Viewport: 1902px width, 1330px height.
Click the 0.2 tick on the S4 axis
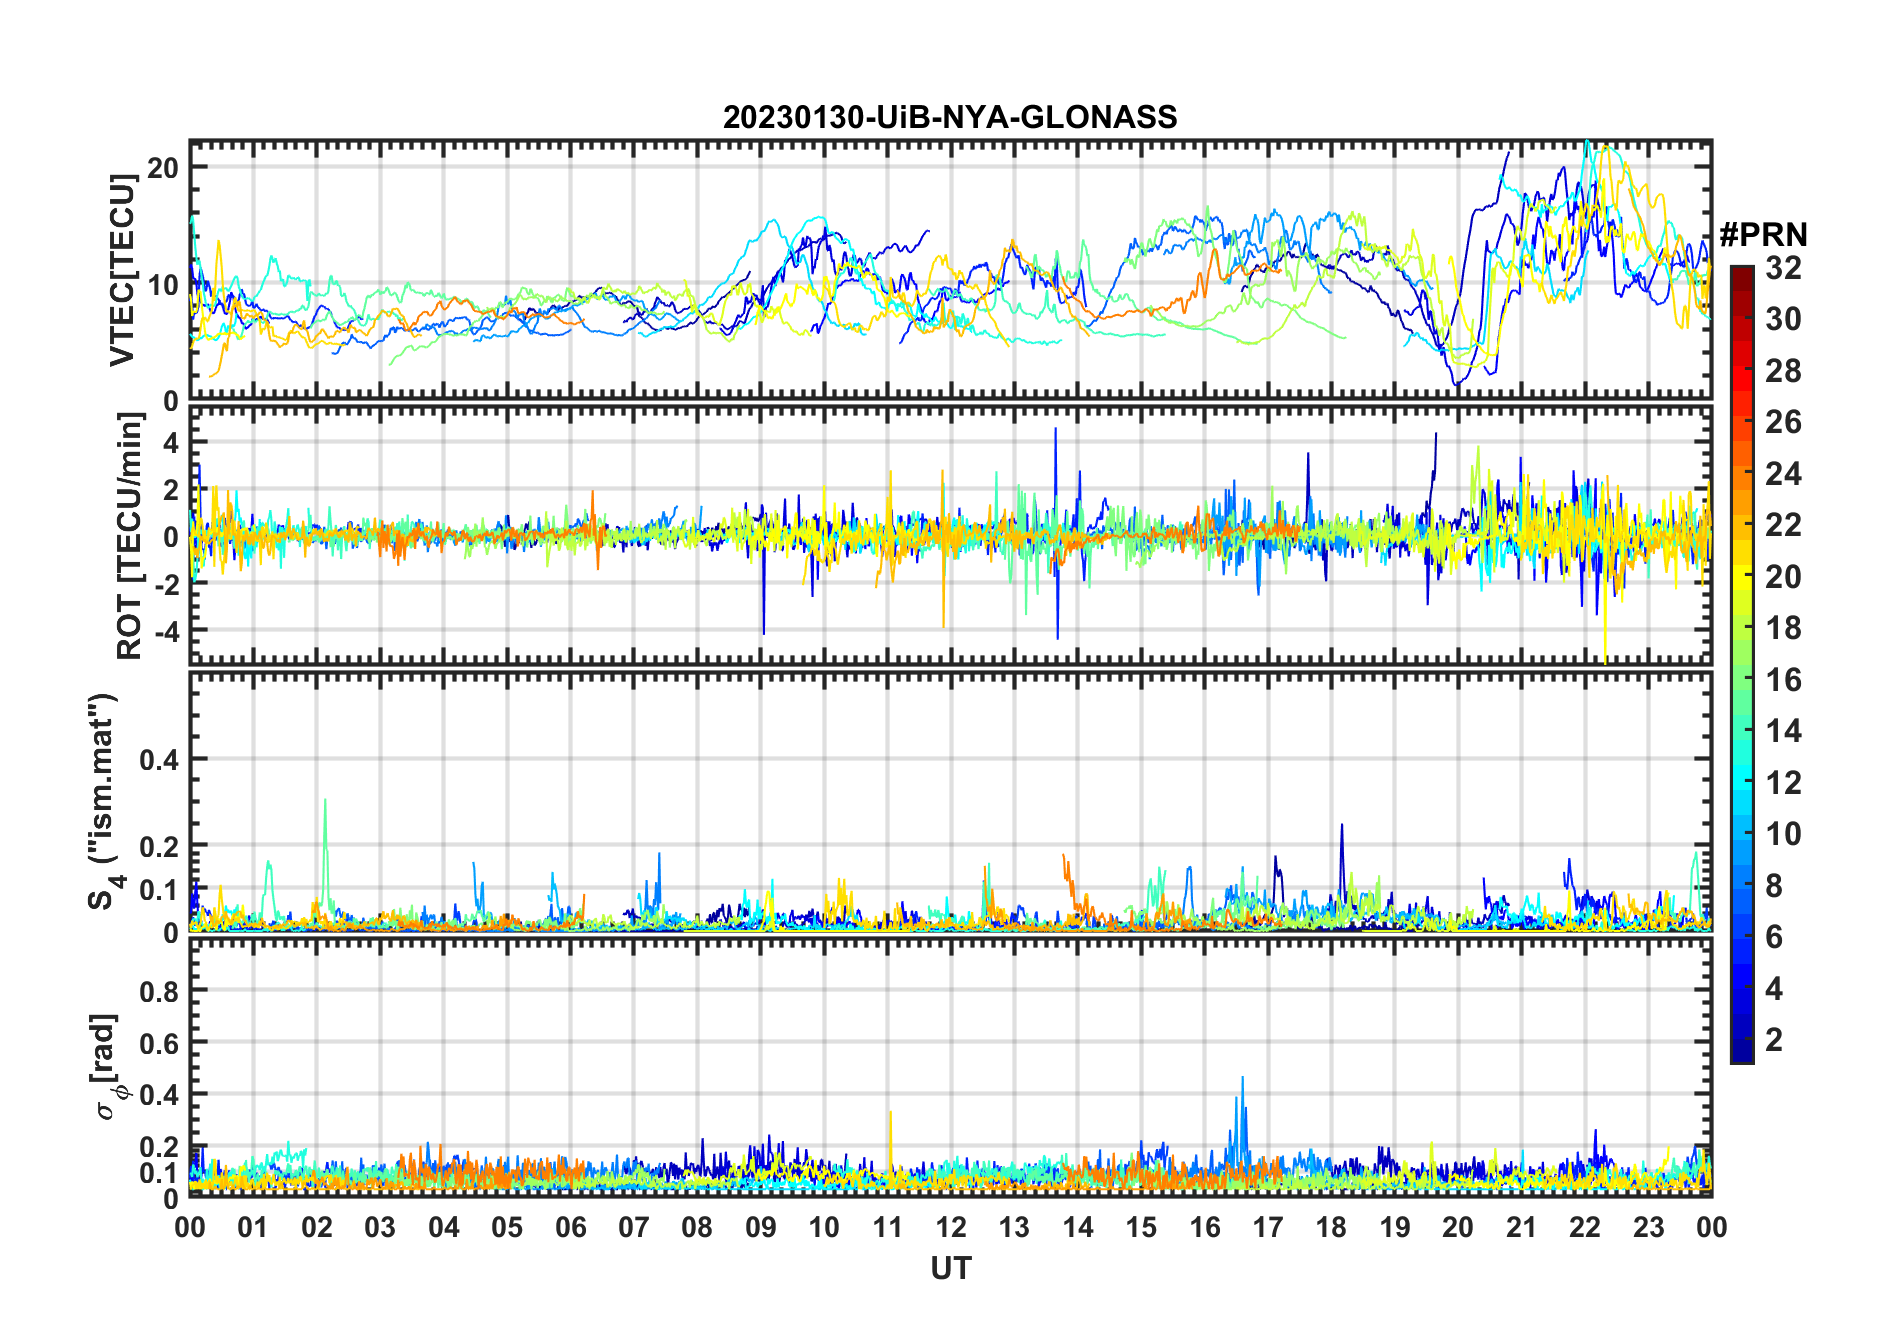159,846
